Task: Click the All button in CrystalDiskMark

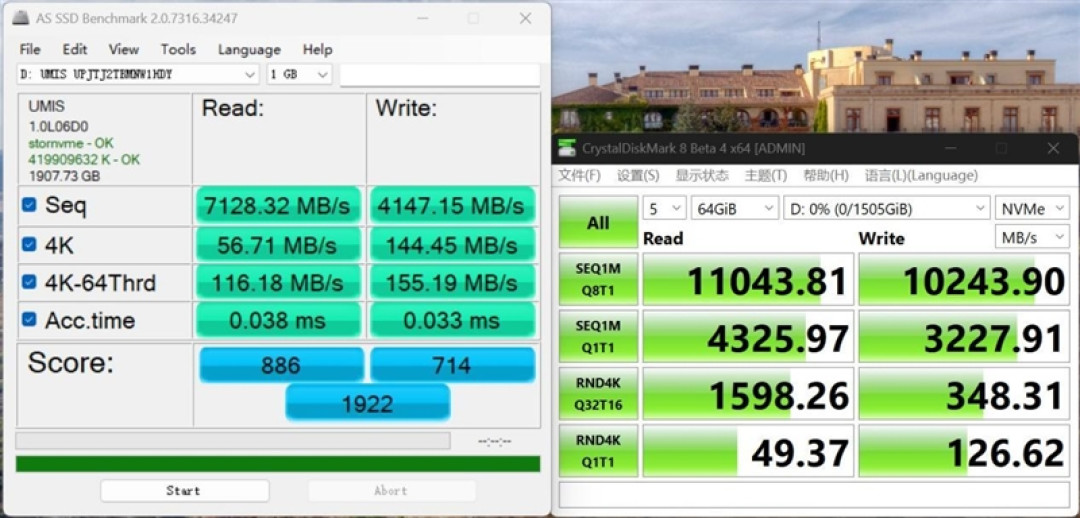Action: [x=598, y=222]
